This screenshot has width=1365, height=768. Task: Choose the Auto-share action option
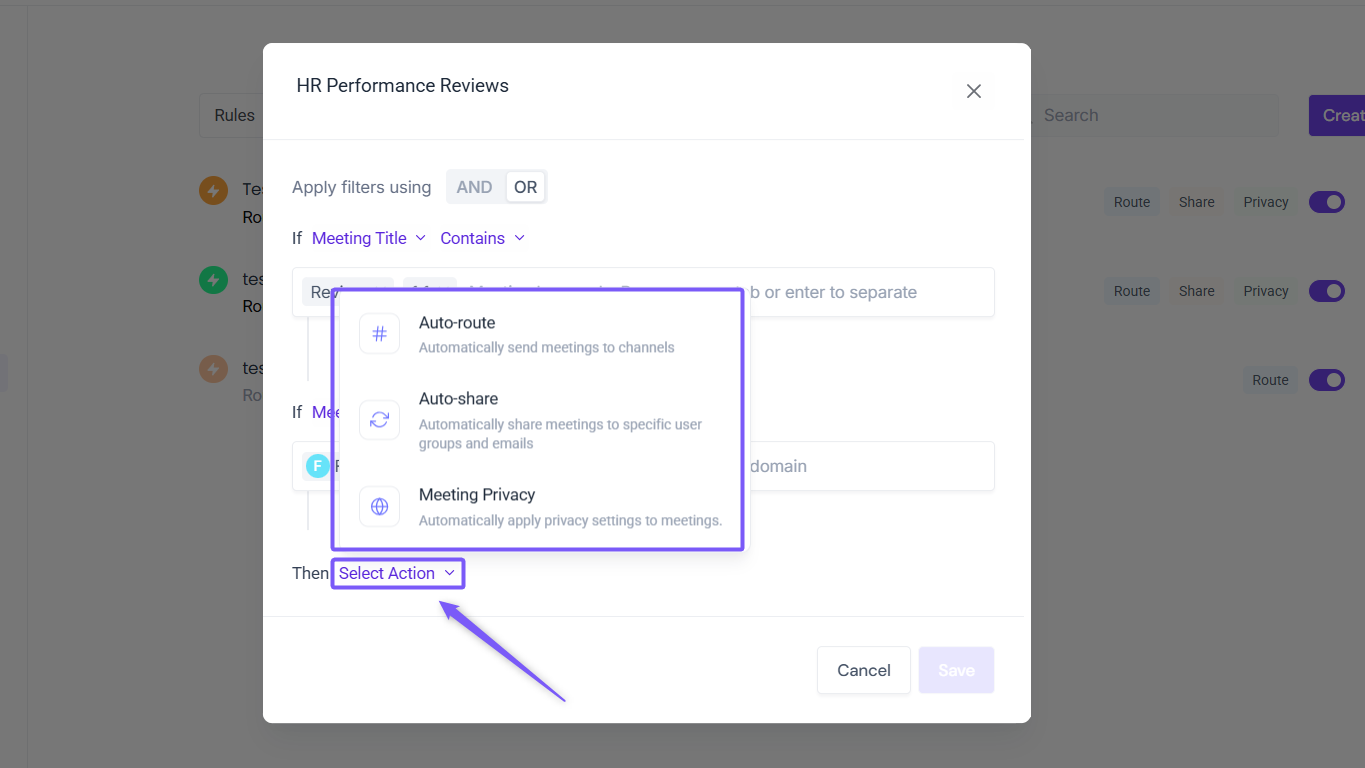(x=540, y=420)
